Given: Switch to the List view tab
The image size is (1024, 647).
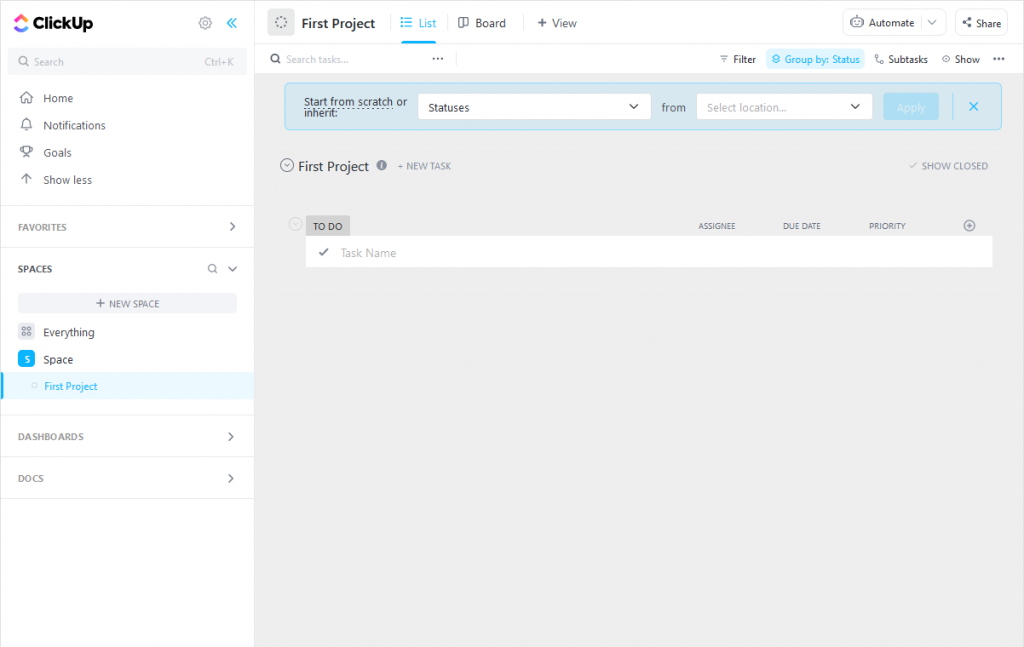Looking at the screenshot, I should click(x=419, y=23).
